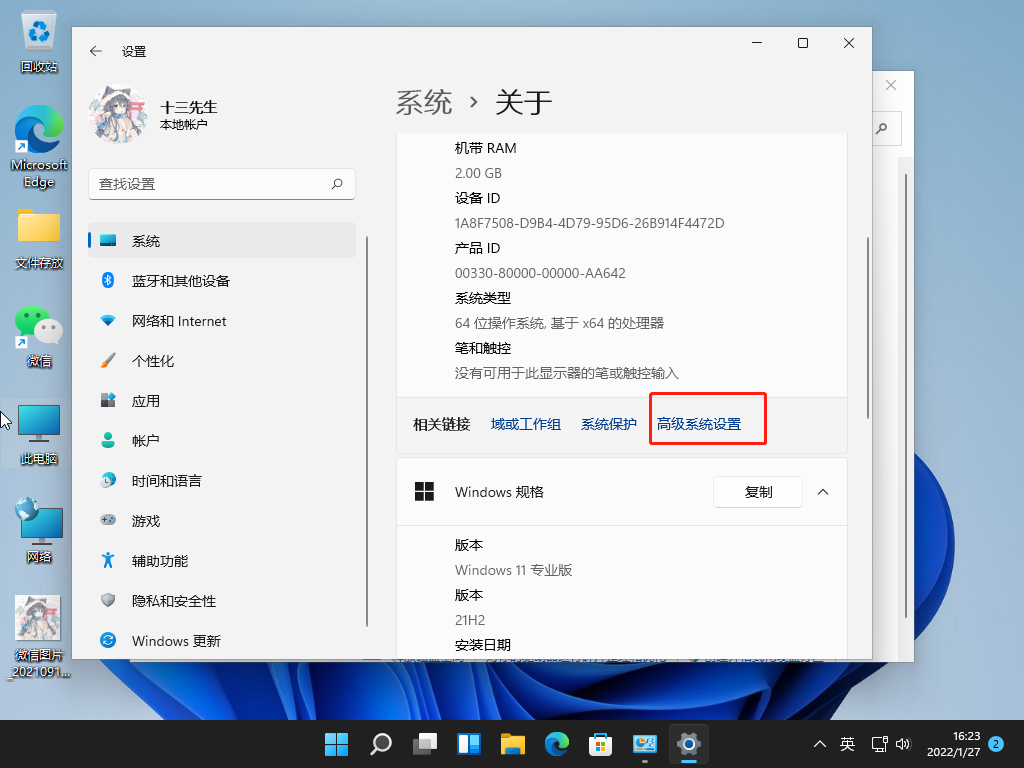Open Time and language (时间和语言)

(x=166, y=481)
